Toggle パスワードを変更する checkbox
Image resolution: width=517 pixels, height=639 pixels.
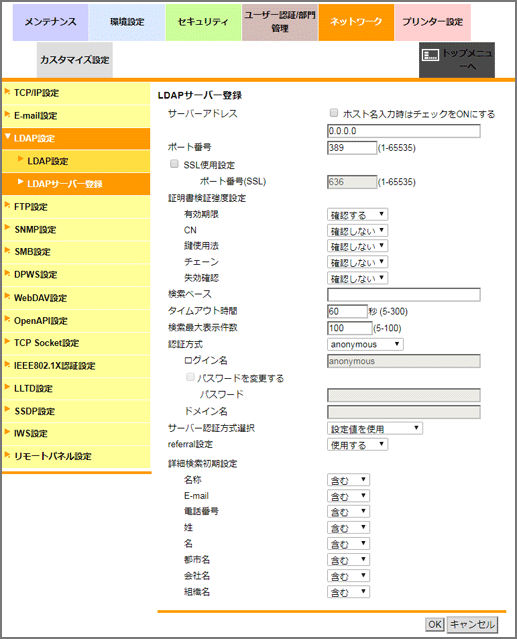[190, 377]
